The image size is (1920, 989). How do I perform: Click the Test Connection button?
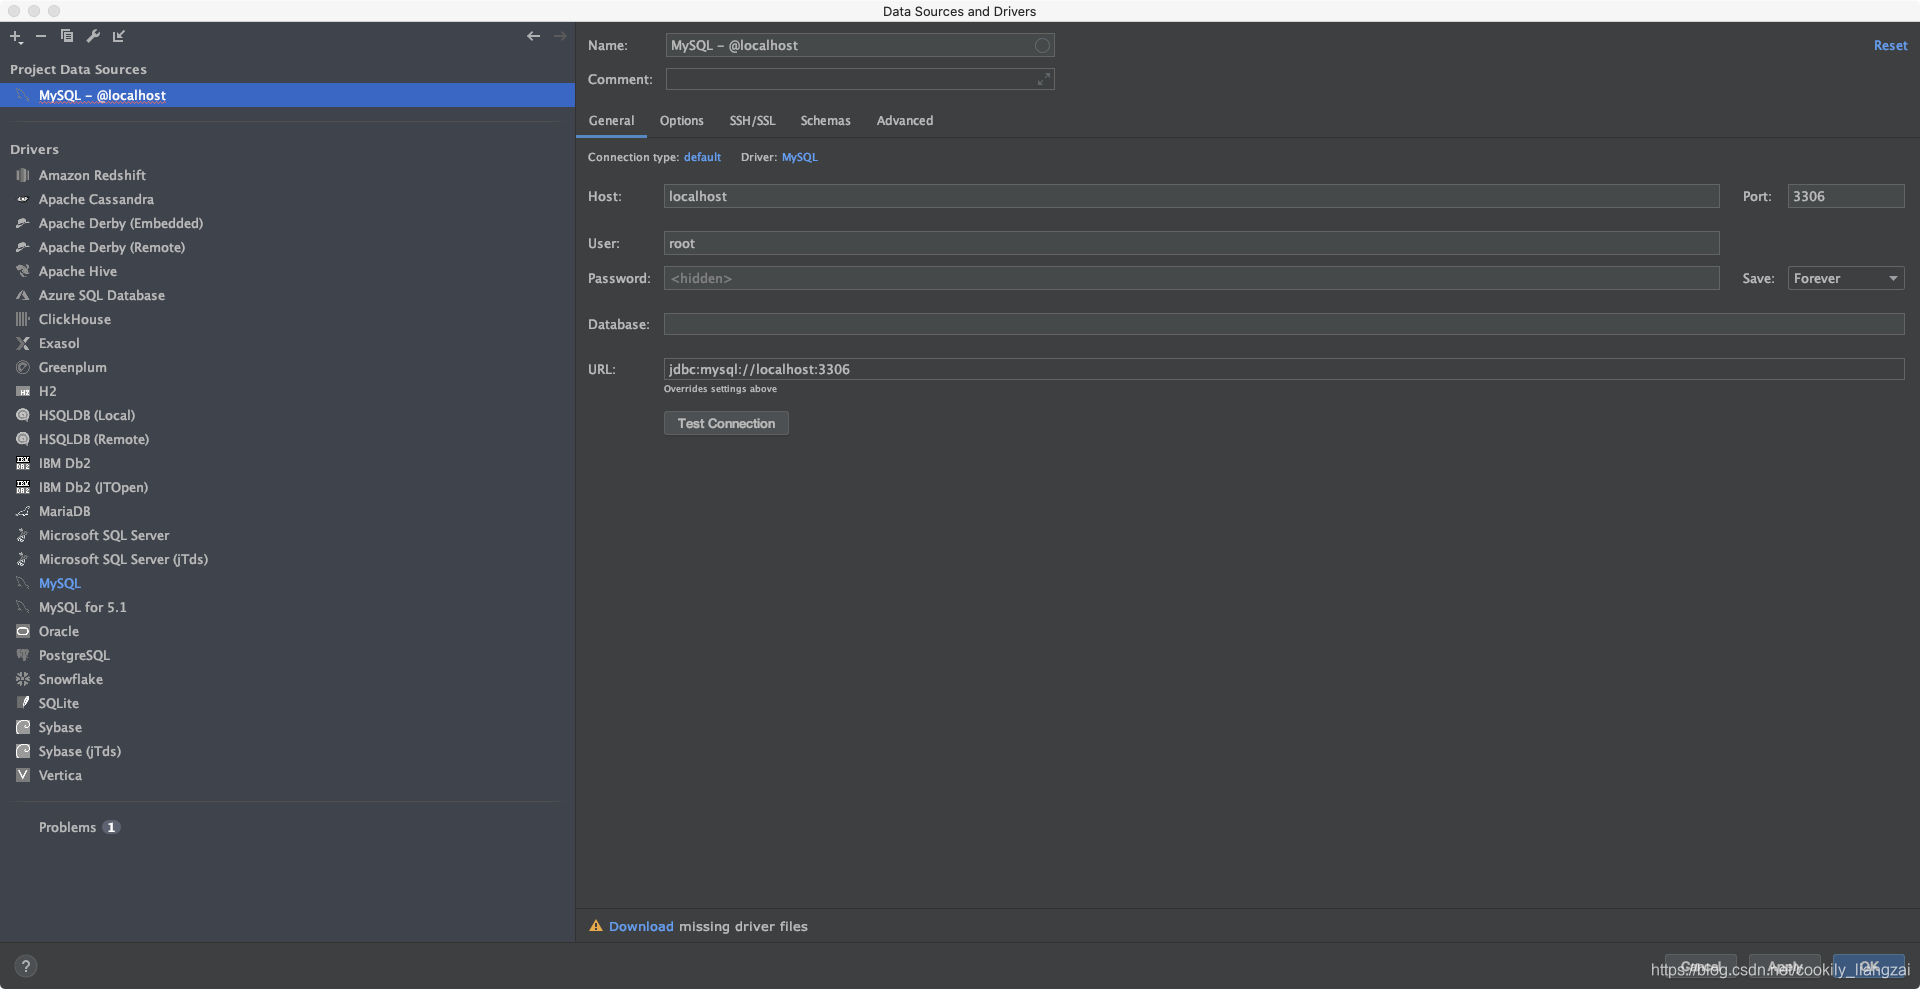[x=726, y=423]
